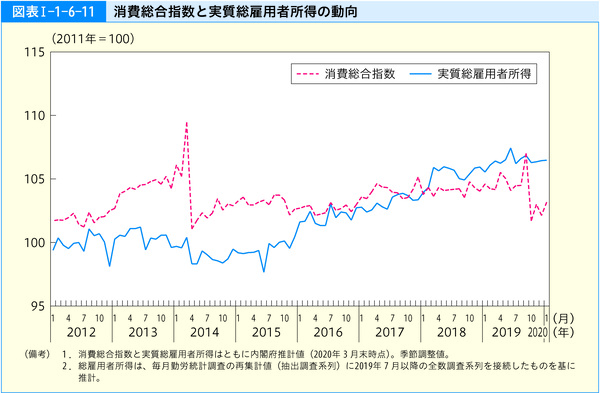Image resolution: width=600 pixels, height=393 pixels.
Task: Click the y-axis label 100
Action: (34, 243)
